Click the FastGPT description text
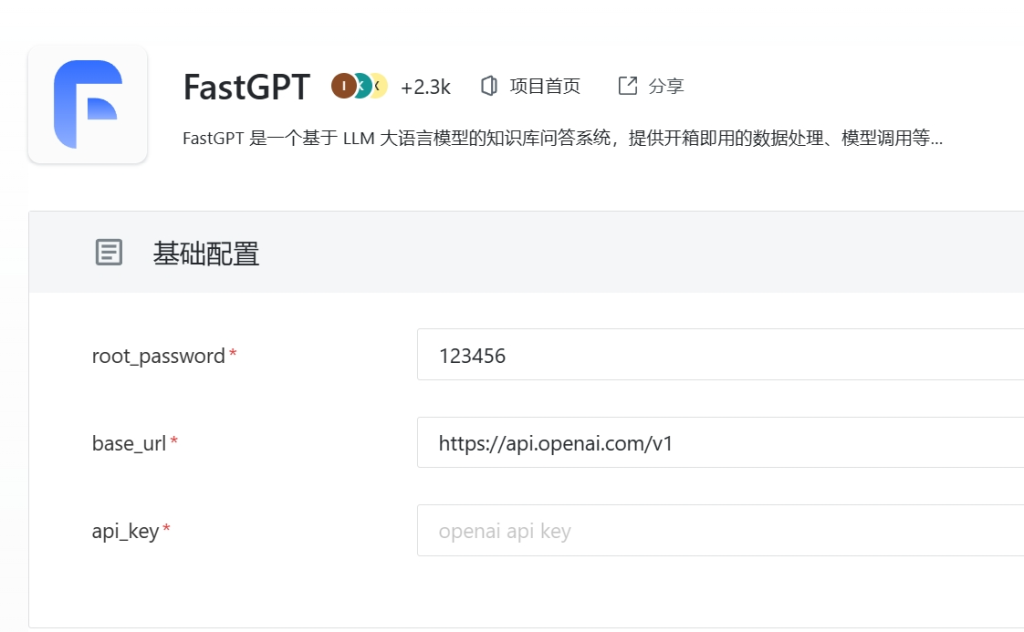 (562, 138)
